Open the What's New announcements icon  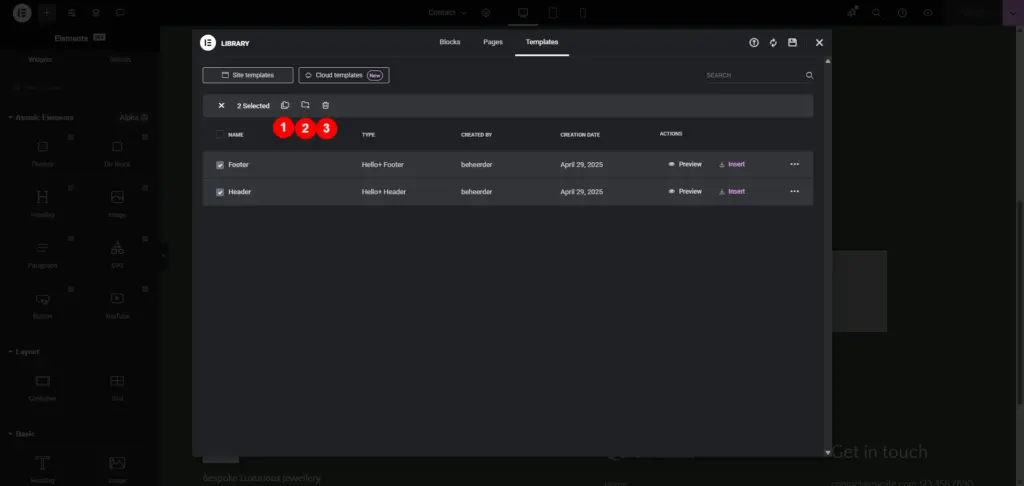pos(852,12)
